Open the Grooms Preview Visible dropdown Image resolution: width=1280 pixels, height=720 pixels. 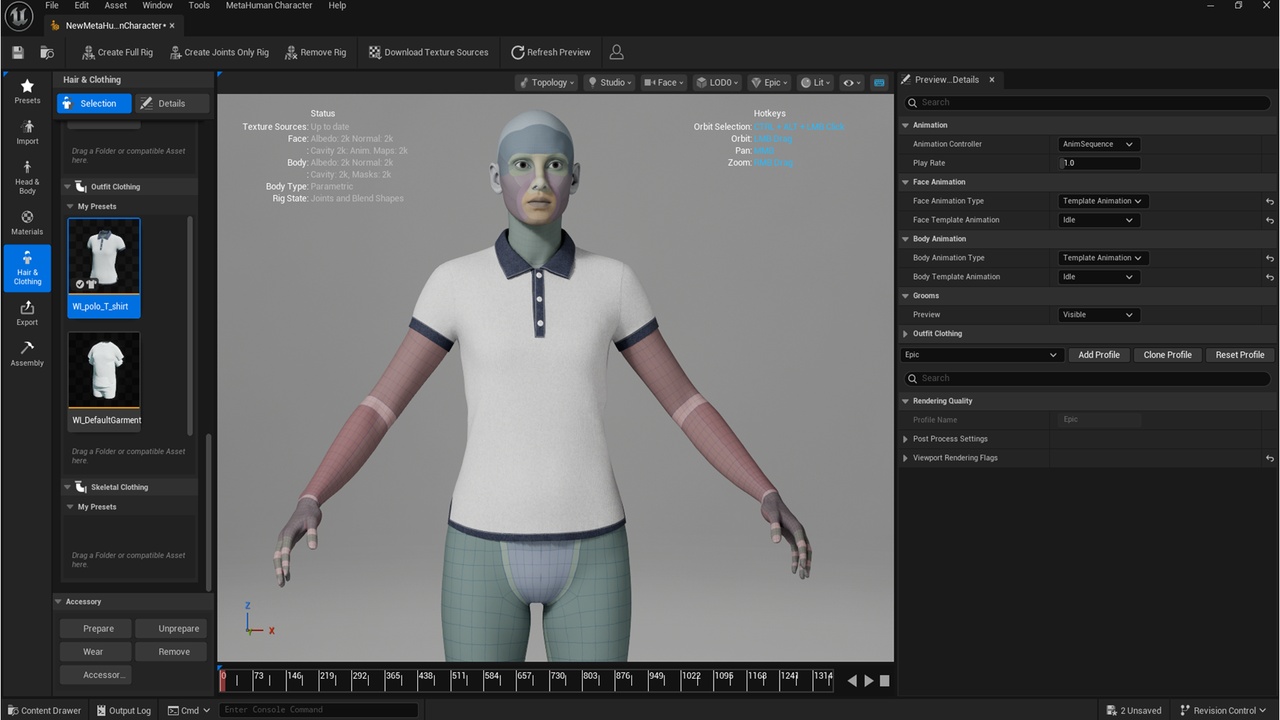[1098, 315]
